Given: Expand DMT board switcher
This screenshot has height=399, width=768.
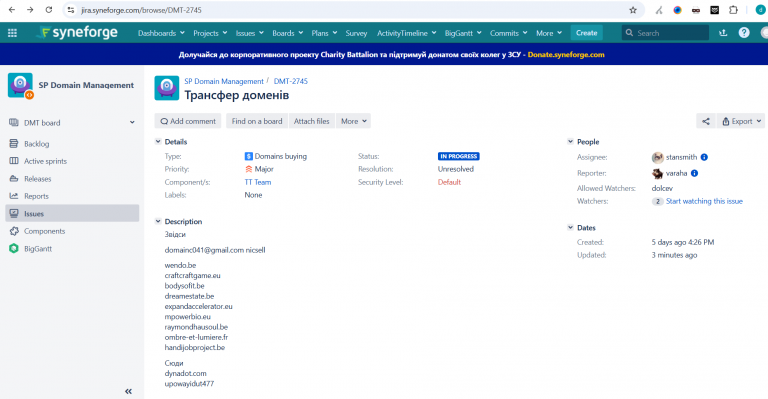Looking at the screenshot, I should (132, 122).
